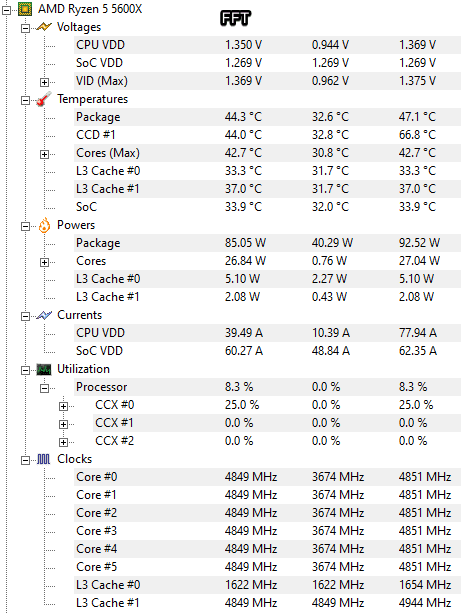Expand the CCX #0 utilization node
This screenshot has height=613, width=461.
(x=63, y=406)
